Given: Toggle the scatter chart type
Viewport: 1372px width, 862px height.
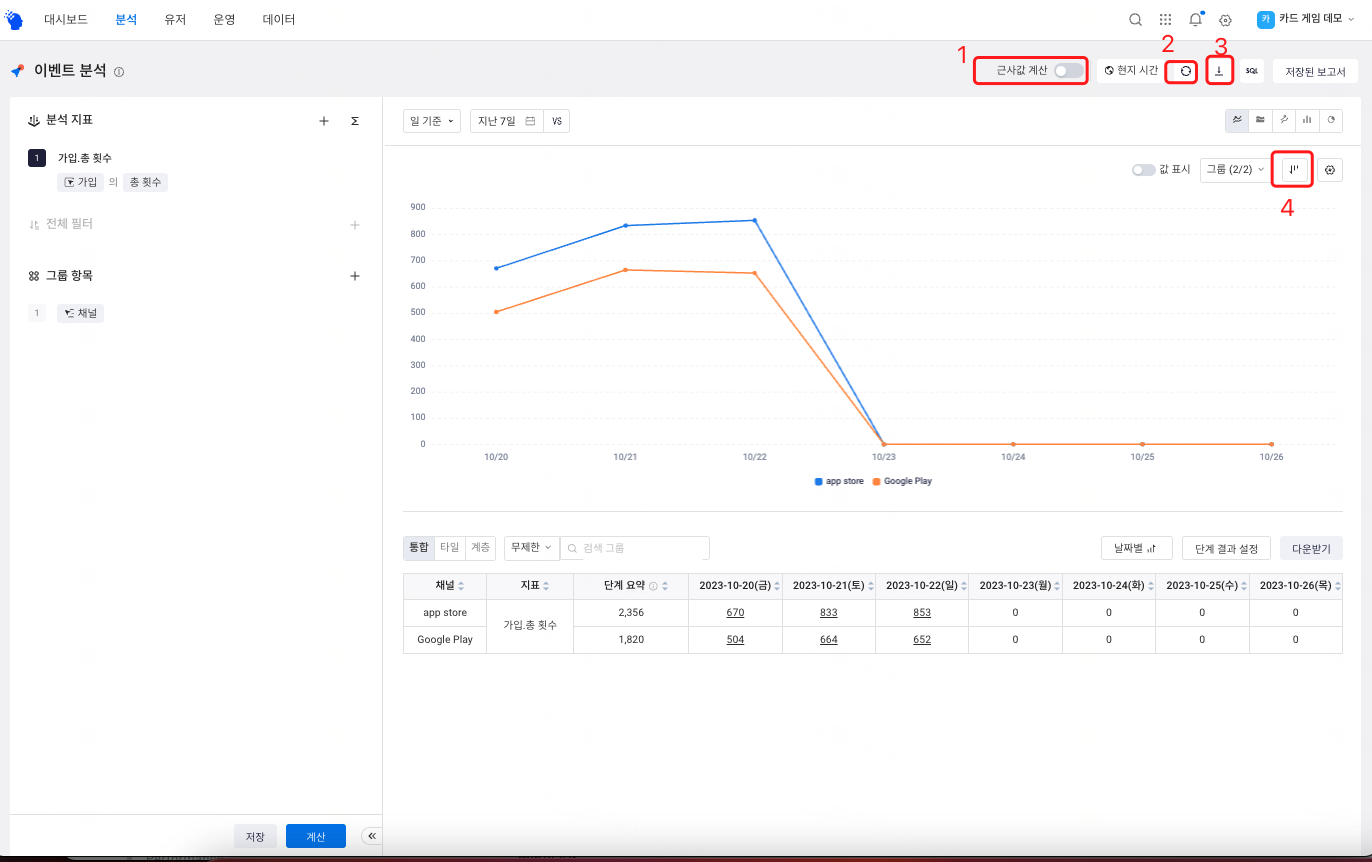Looking at the screenshot, I should [x=1284, y=120].
